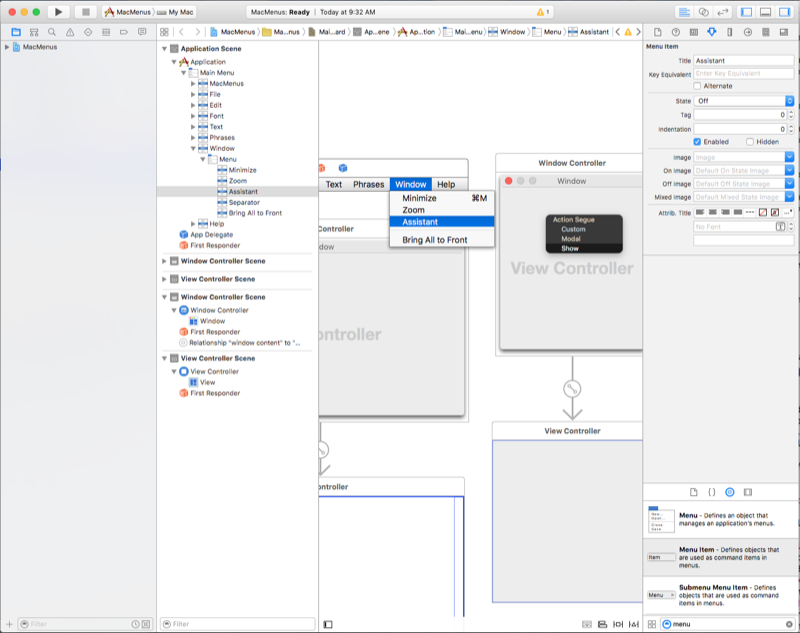Expand the Help menu in the outline

(192, 222)
